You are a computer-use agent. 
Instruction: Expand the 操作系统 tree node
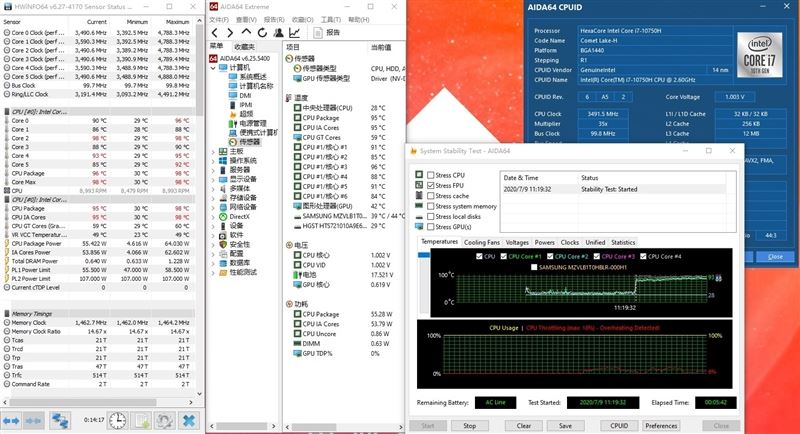[213, 161]
